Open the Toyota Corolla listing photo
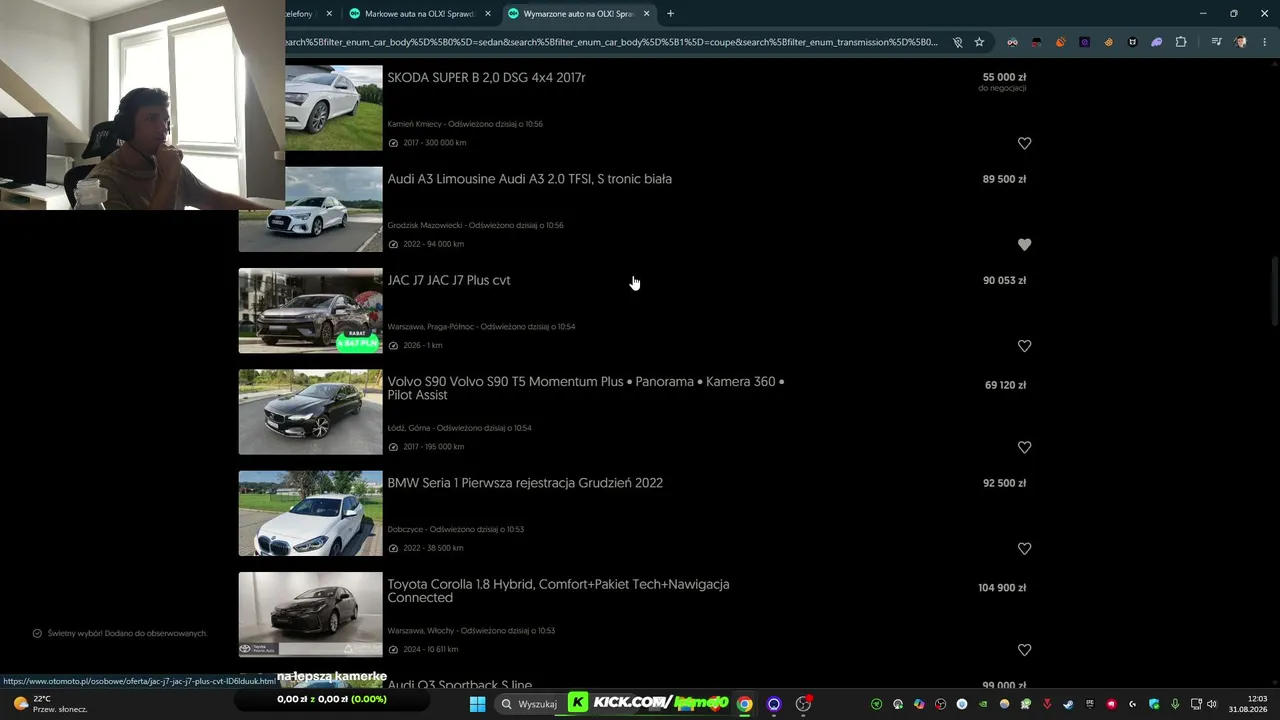 (310, 614)
